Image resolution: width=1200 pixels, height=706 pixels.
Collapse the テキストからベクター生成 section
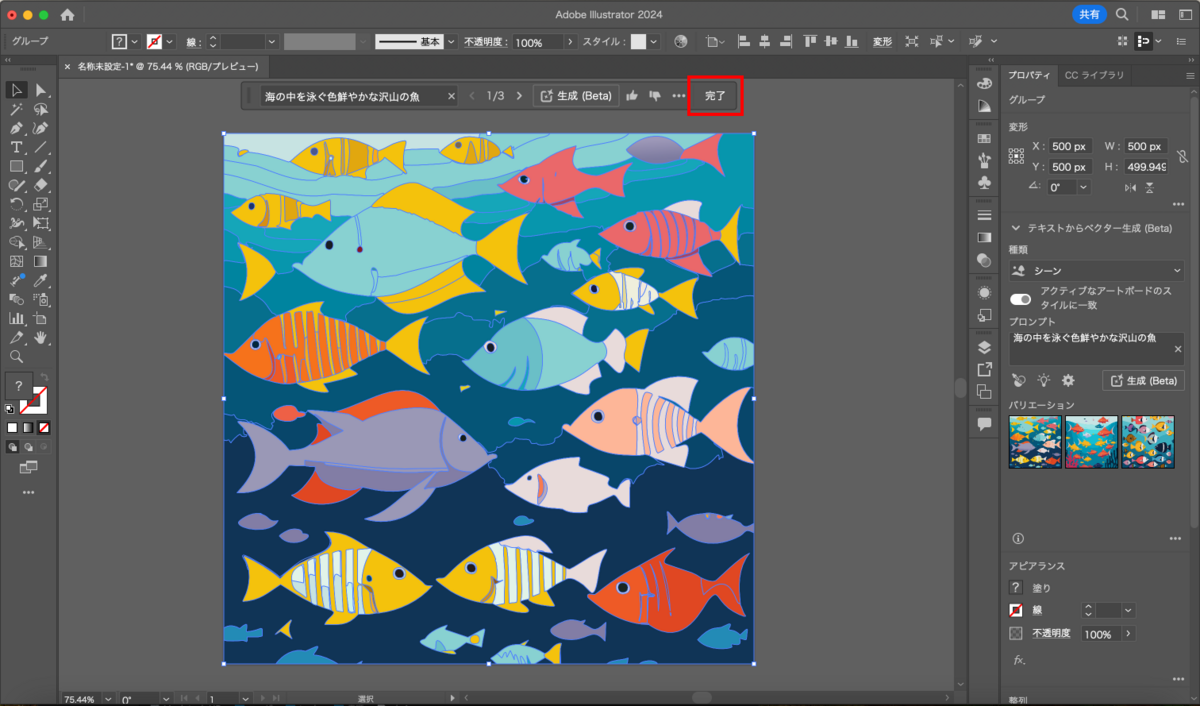1016,228
